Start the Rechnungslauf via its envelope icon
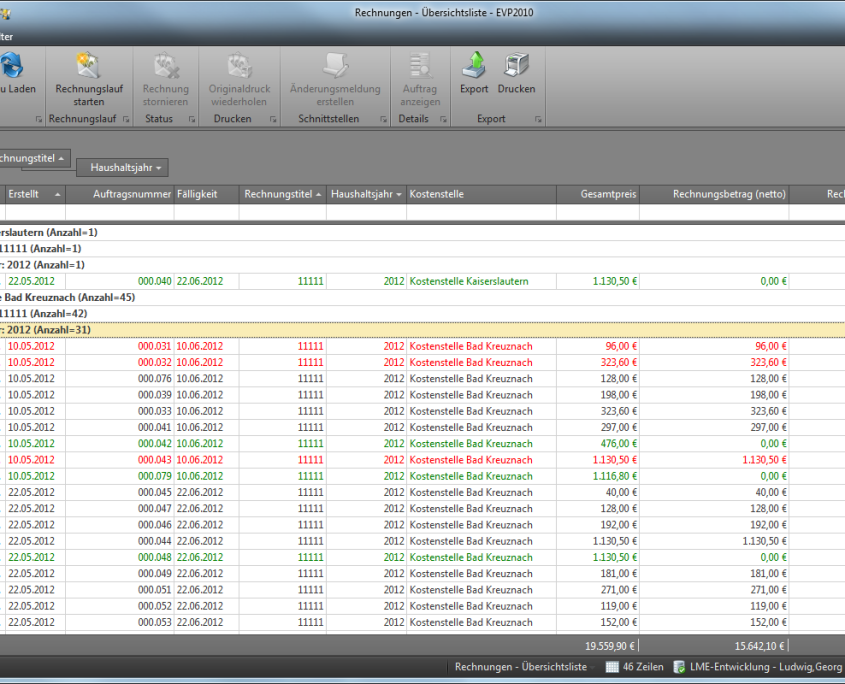The image size is (845, 684). click(x=88, y=65)
